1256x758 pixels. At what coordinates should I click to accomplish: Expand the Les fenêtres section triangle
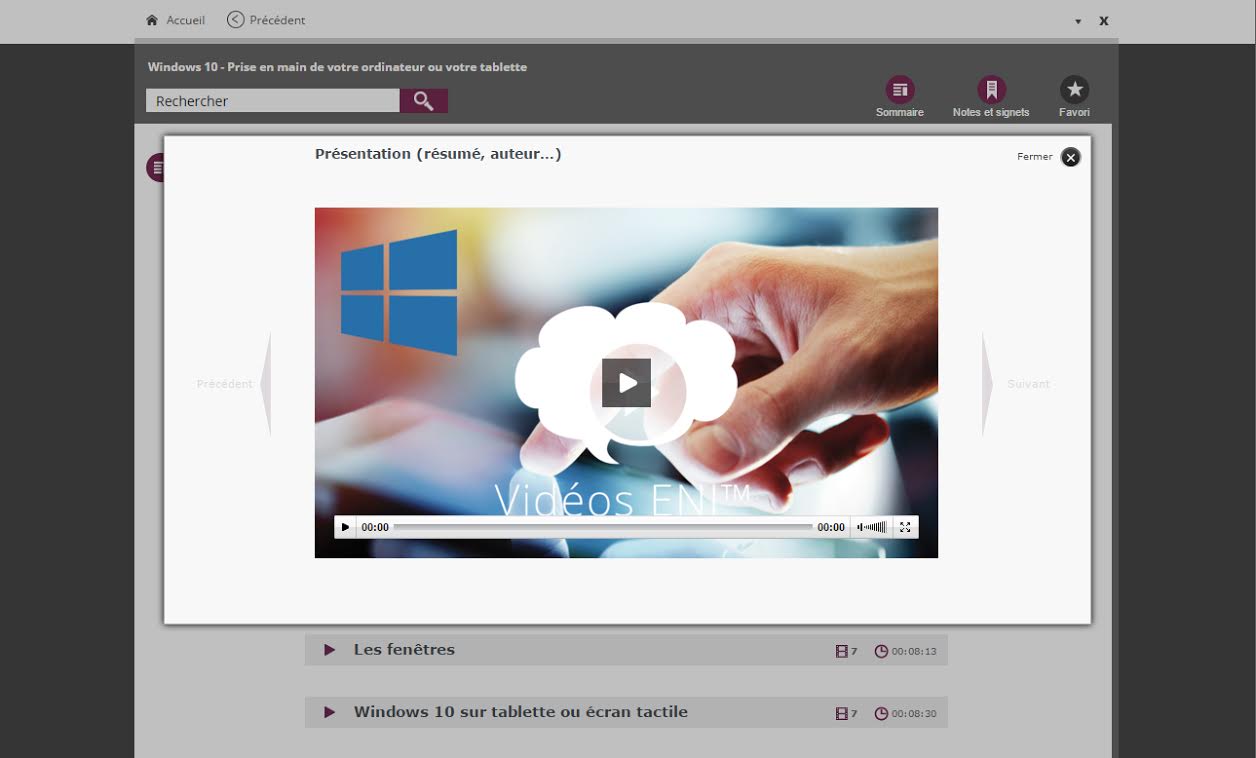(329, 650)
